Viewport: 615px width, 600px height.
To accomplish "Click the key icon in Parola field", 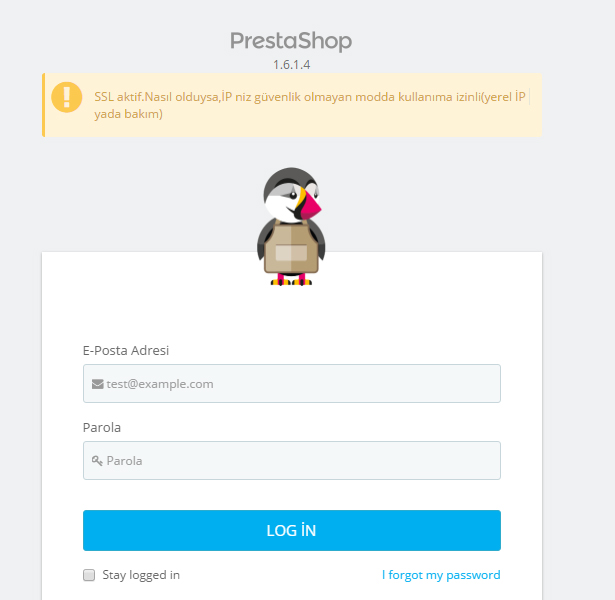I will (97, 461).
